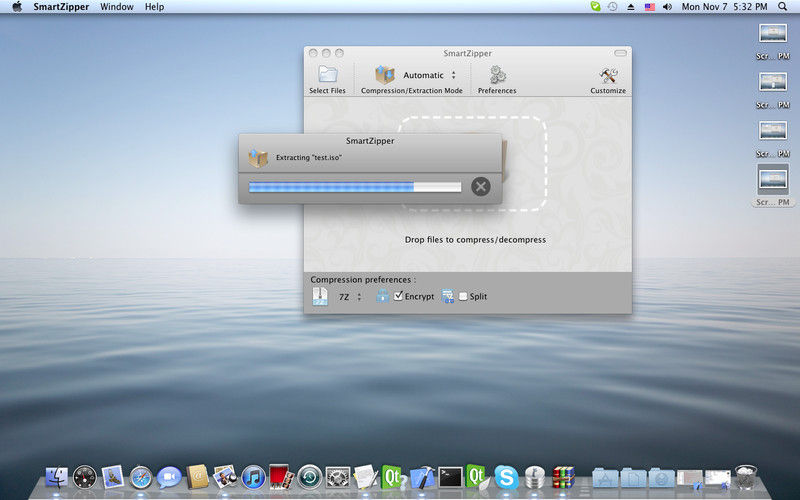800x500 pixels.
Task: Click the toolbar toggle pill button
Action: 620,53
